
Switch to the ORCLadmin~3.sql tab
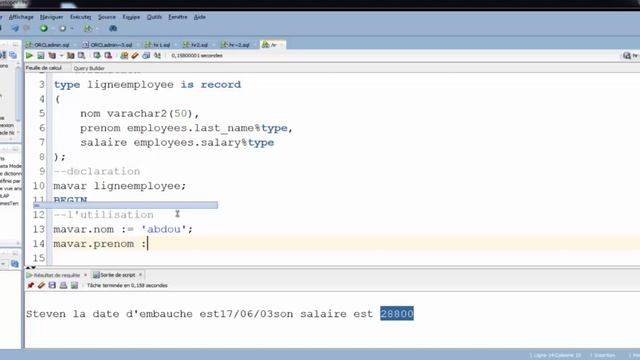point(110,44)
